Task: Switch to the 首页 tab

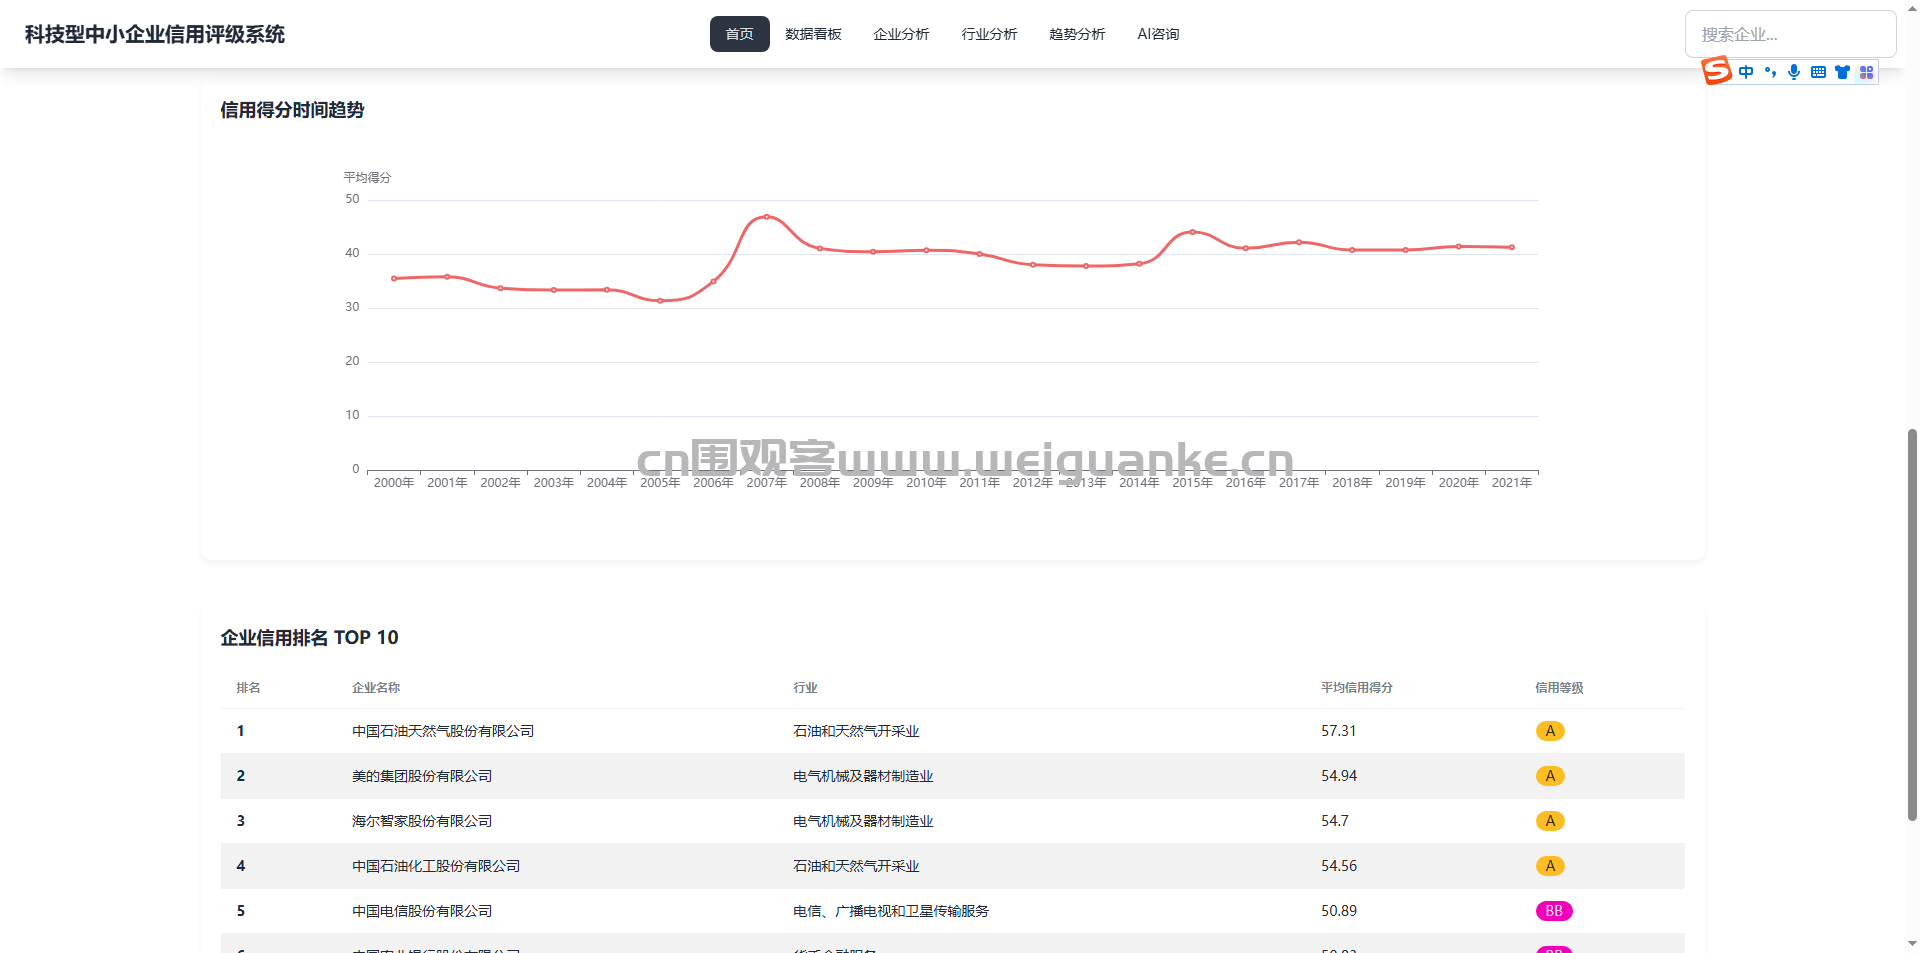Action: coord(739,34)
